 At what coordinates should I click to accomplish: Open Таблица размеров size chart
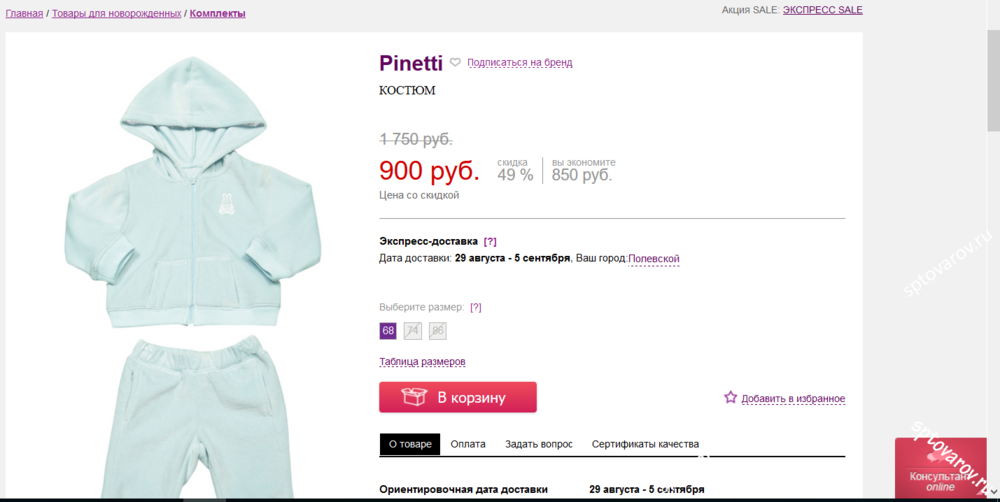coord(422,362)
